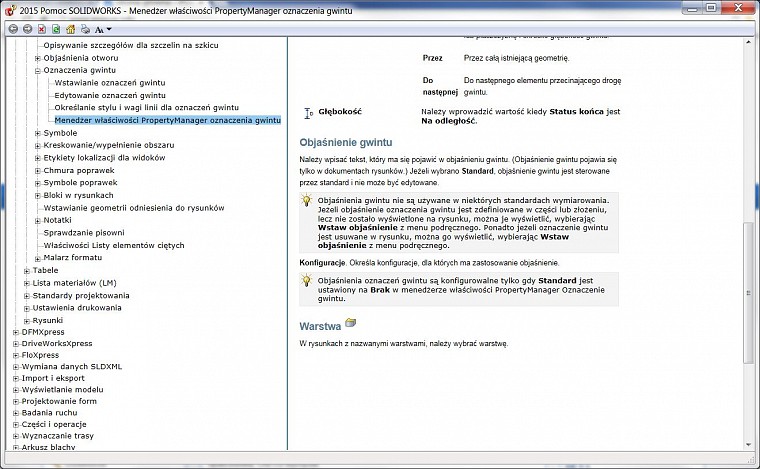The image size is (760, 469).
Task: Click the Forward navigation arrow icon
Action: [28, 29]
